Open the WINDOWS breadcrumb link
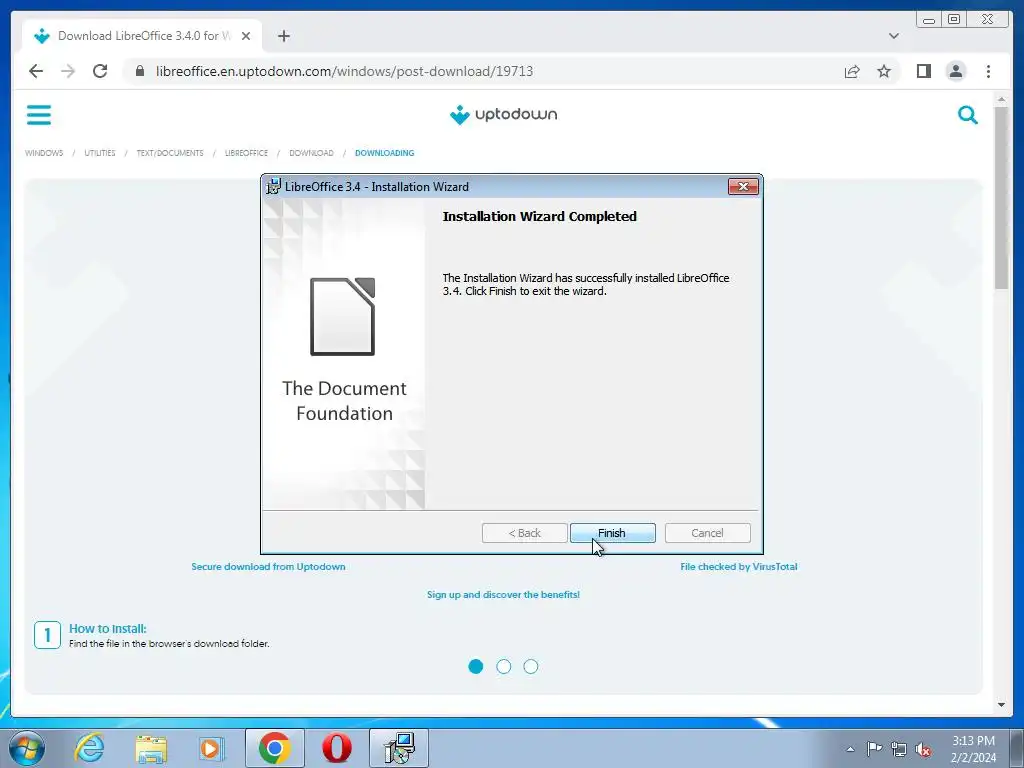The width and height of the screenshot is (1024, 768). coord(44,153)
